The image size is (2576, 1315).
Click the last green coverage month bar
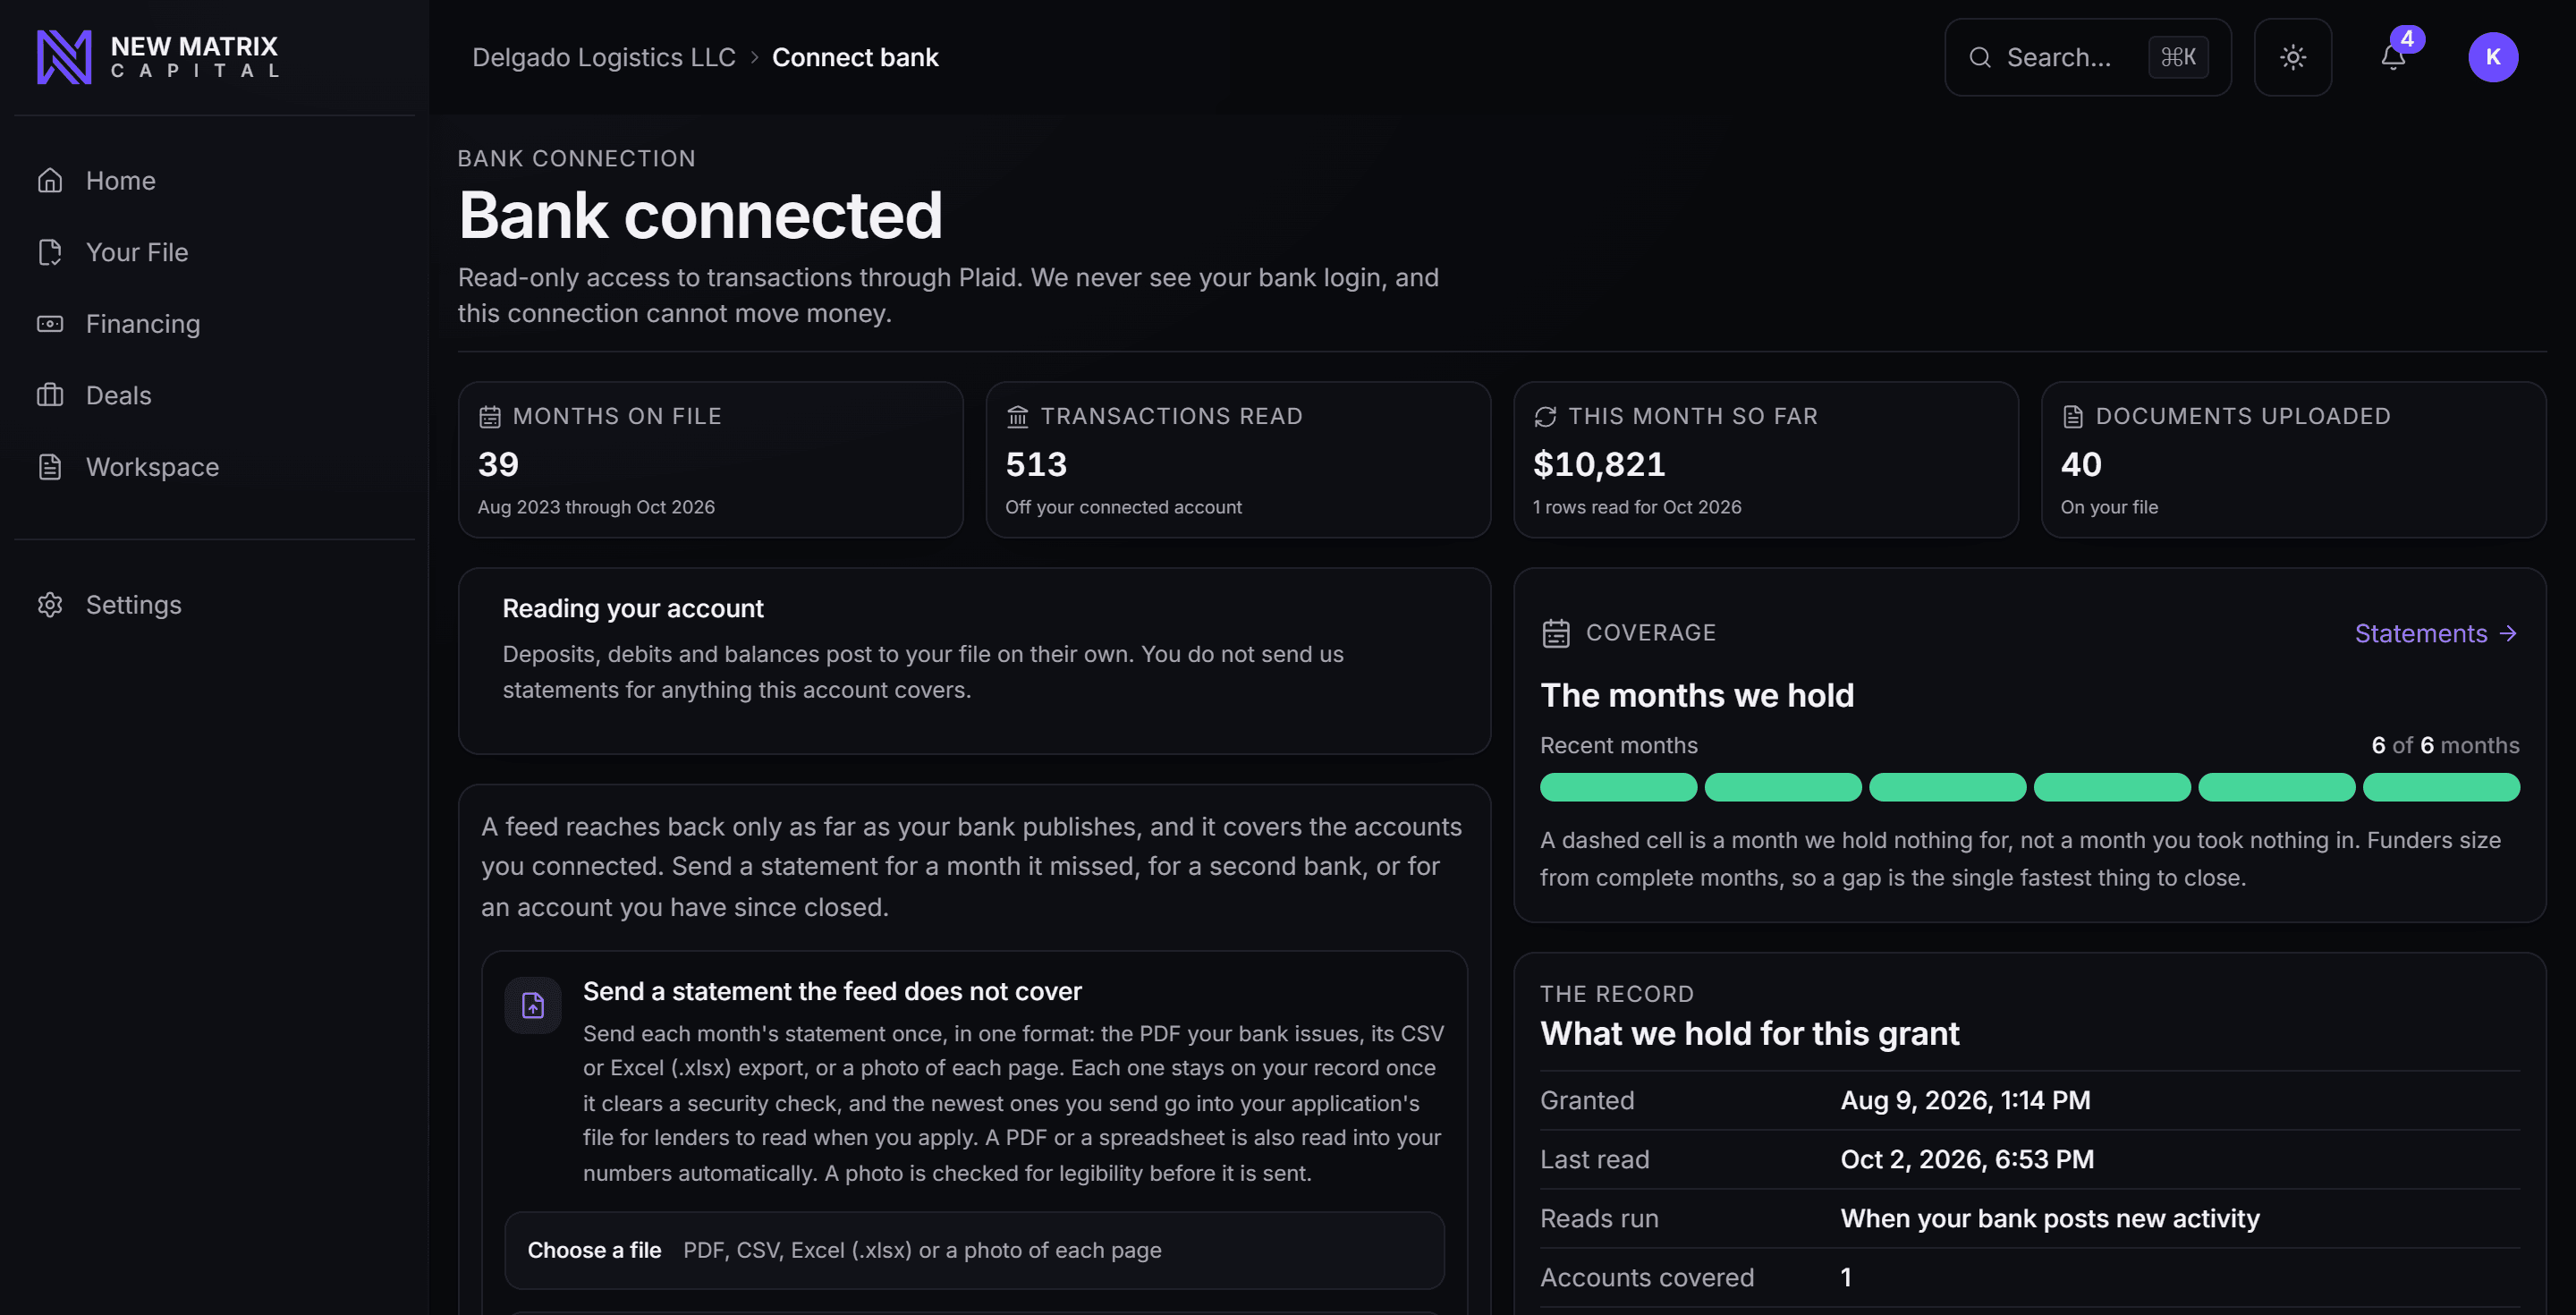pyautogui.click(x=2440, y=787)
